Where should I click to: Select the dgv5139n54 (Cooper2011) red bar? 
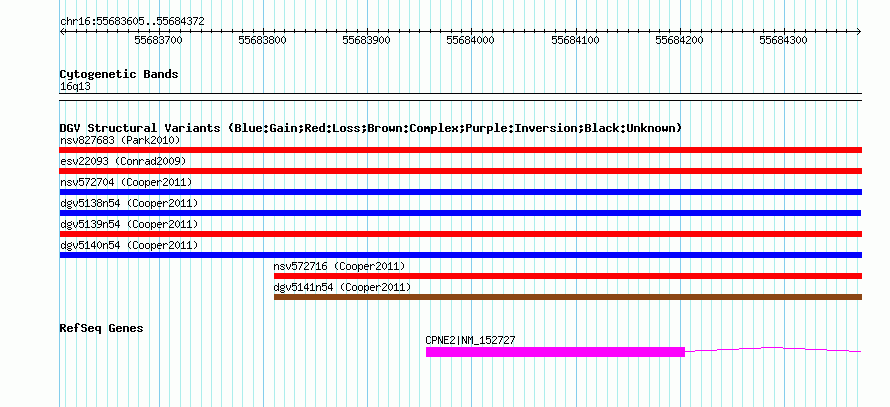[x=460, y=234]
